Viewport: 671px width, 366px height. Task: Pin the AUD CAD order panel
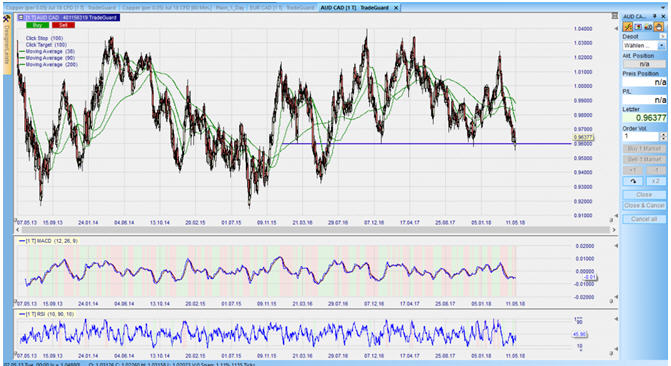tap(655, 16)
